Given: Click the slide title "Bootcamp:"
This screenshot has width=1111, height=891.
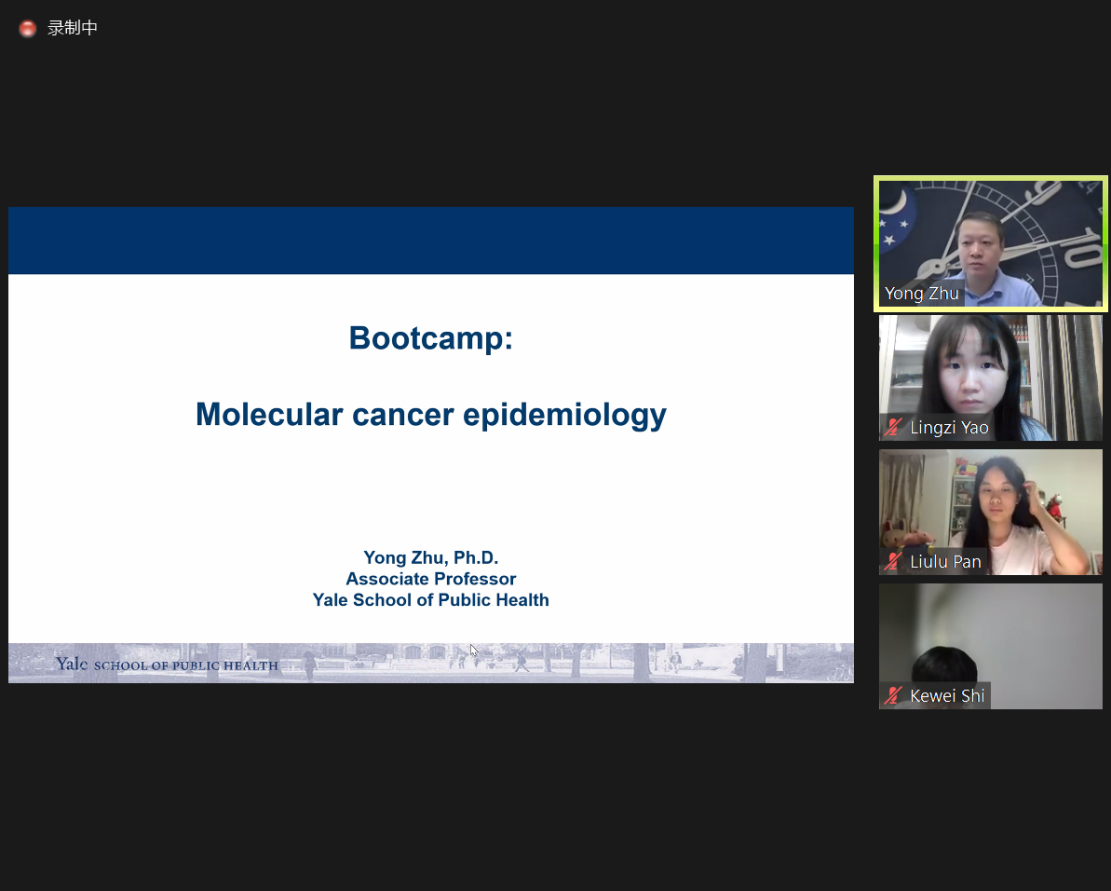Looking at the screenshot, I should pos(431,338).
